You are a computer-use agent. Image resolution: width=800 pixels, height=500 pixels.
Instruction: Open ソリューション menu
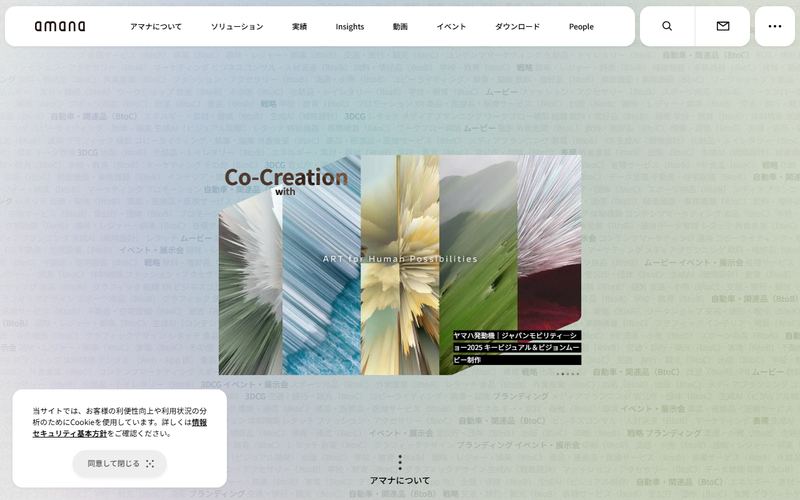[237, 27]
